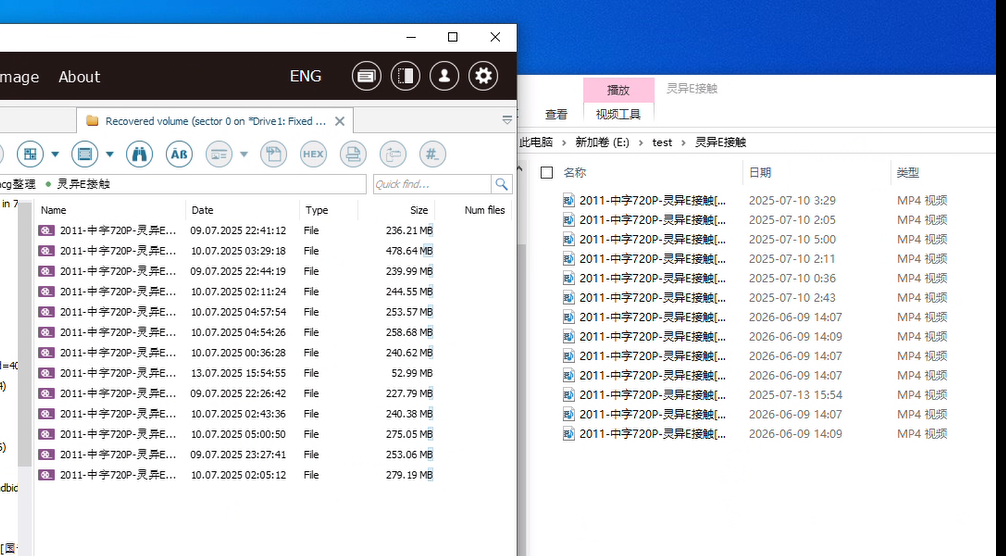The height and width of the screenshot is (556, 1006).
Task: Click the MP4 icon of the 2025-07-10 0:36 Explorer file
Action: click(x=568, y=278)
